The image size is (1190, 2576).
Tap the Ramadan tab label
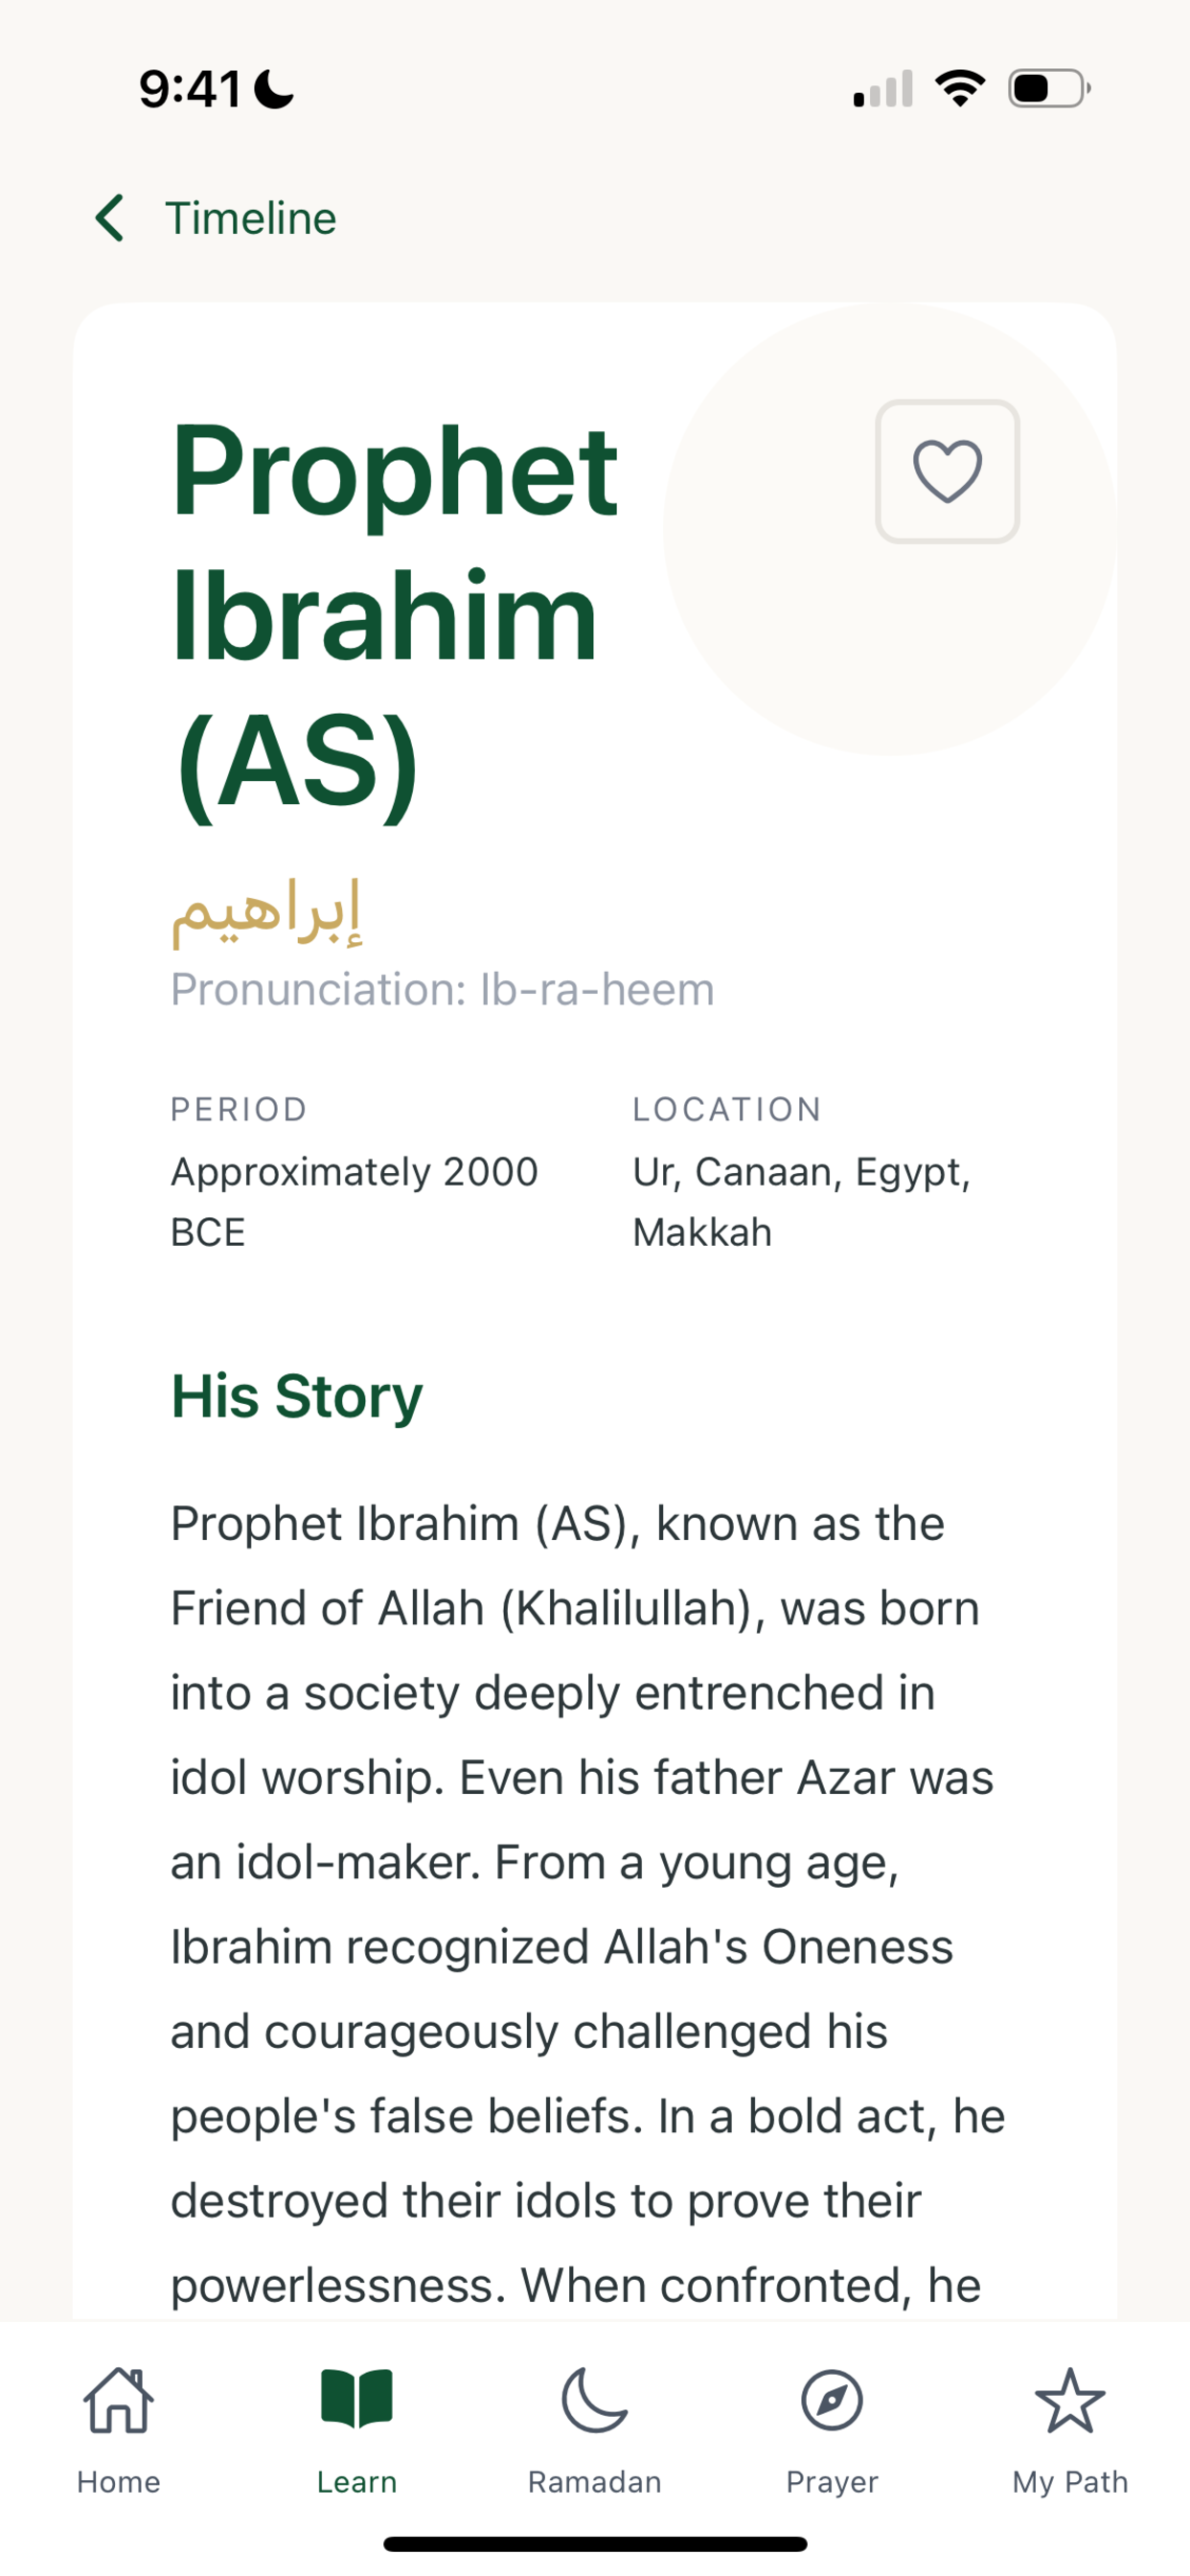tap(594, 2482)
